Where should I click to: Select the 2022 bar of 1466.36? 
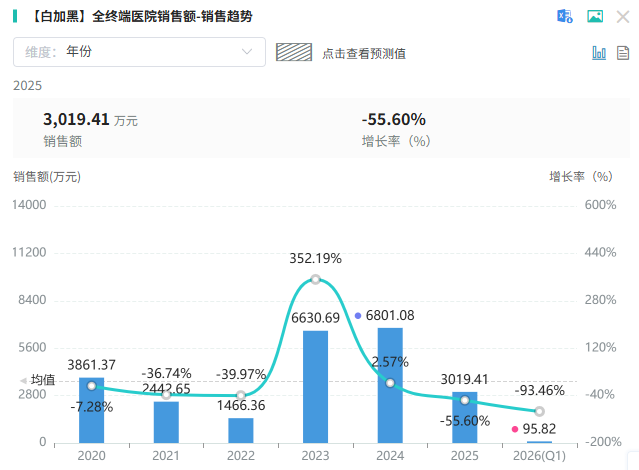241,430
